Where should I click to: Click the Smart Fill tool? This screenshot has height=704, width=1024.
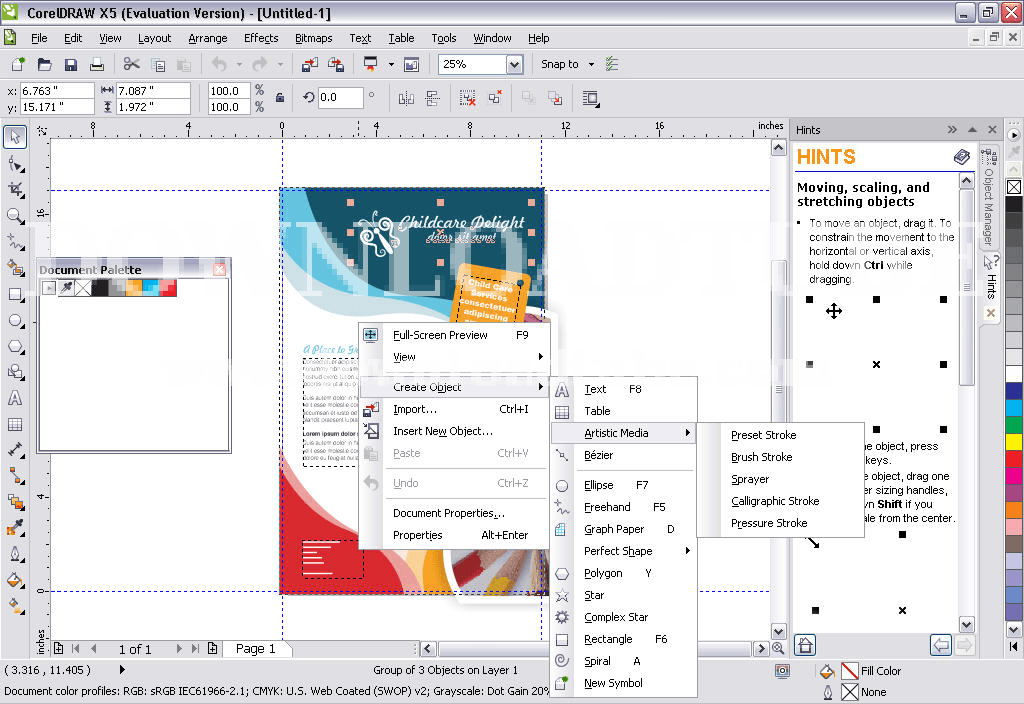coord(14,267)
